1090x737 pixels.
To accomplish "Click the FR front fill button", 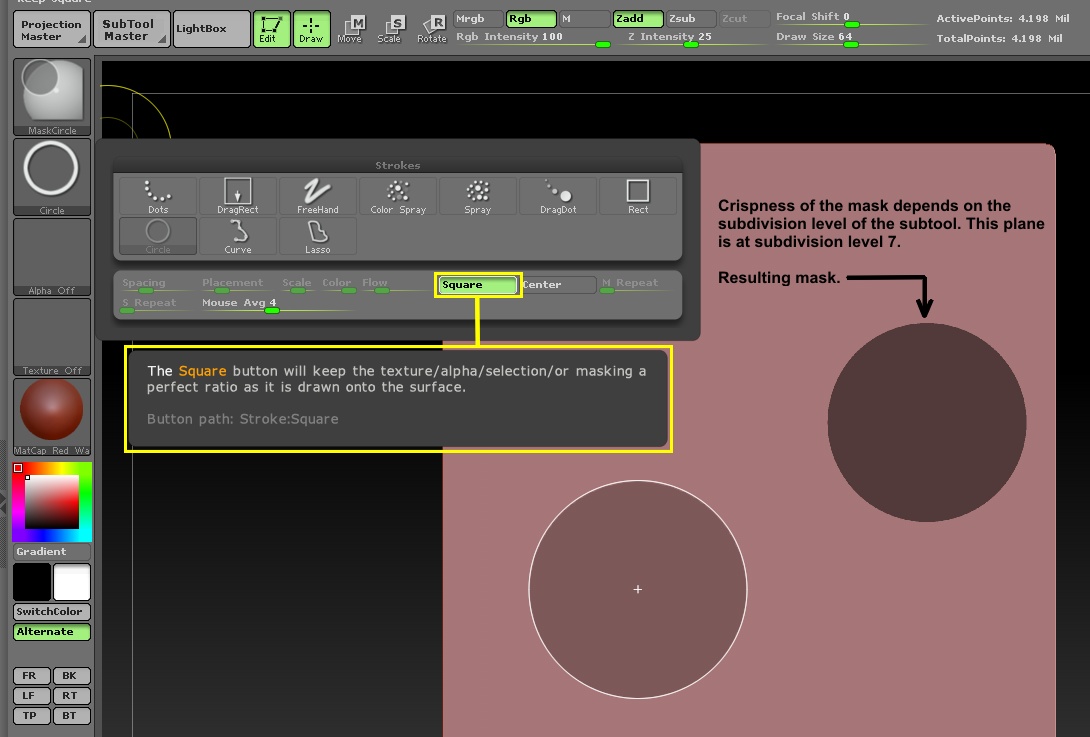I will (32, 676).
